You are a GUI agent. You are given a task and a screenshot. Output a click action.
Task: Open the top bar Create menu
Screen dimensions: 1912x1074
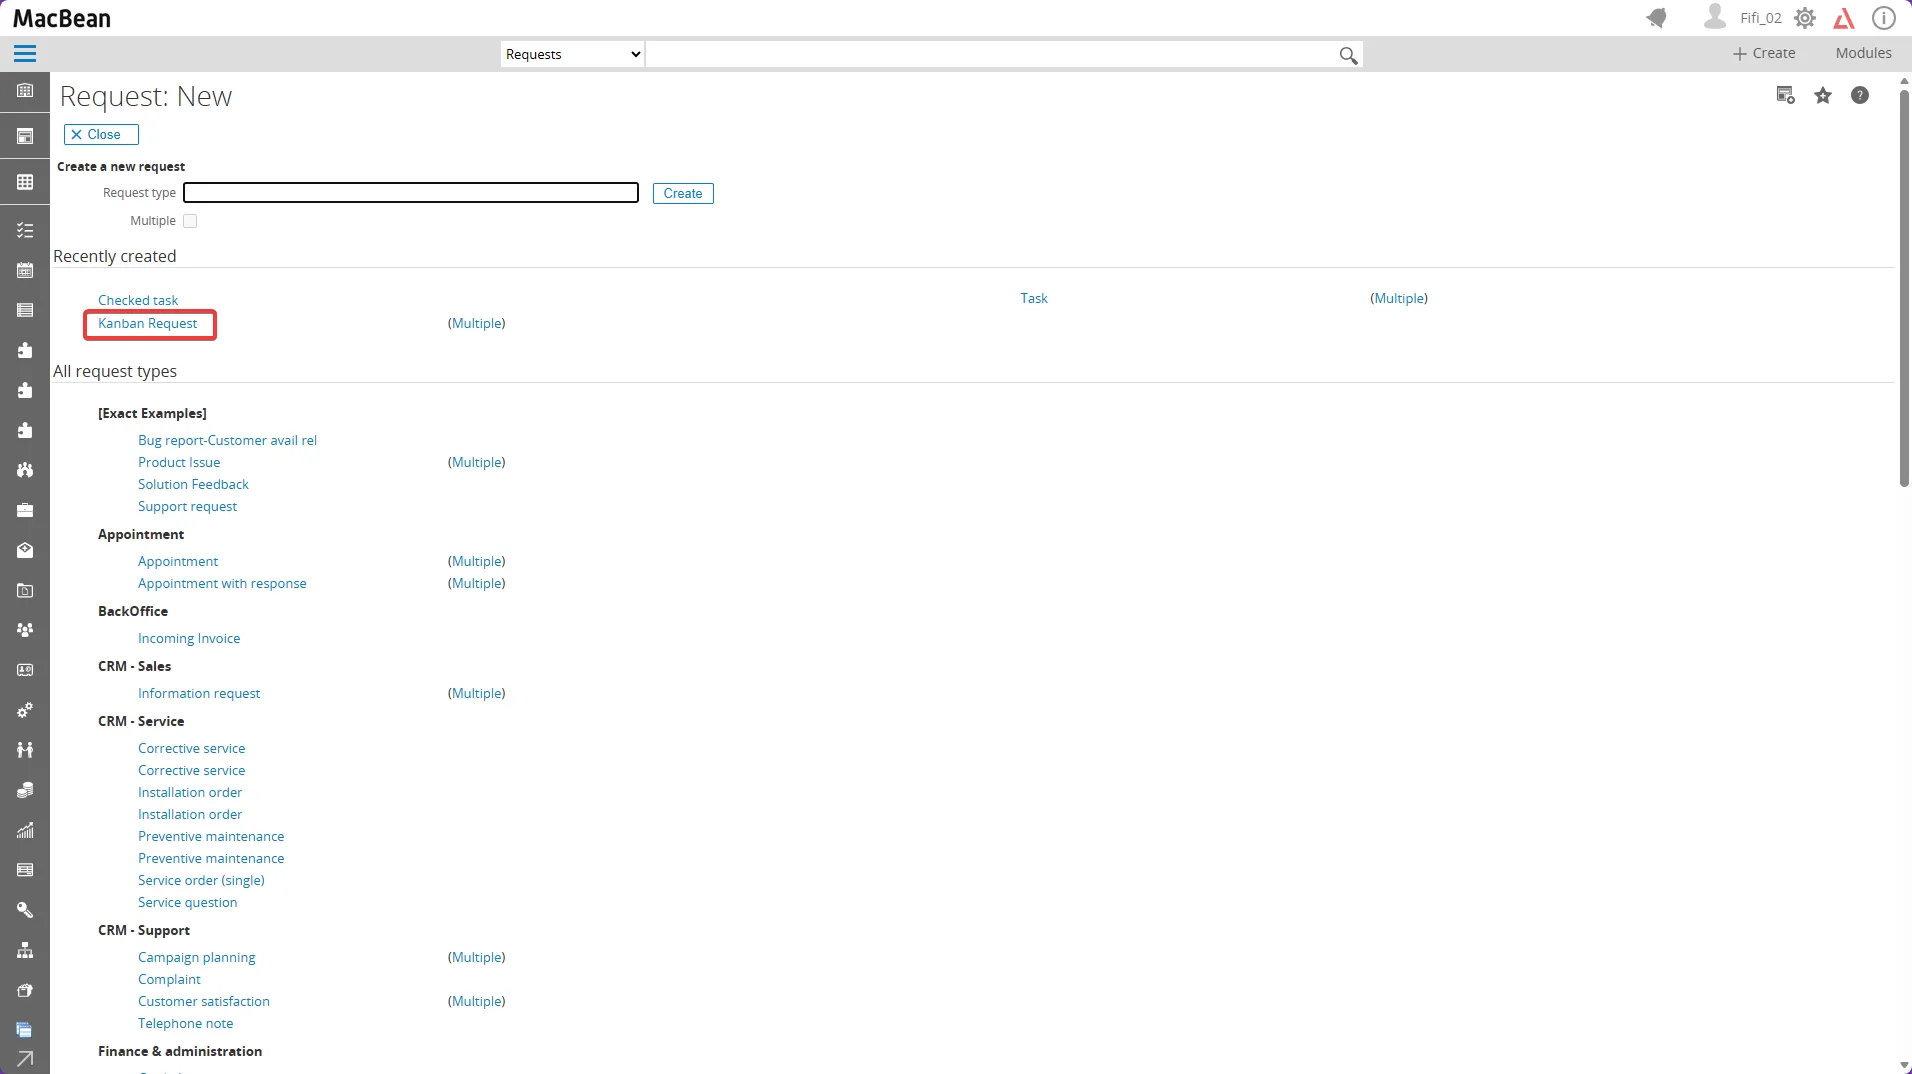tap(1764, 53)
